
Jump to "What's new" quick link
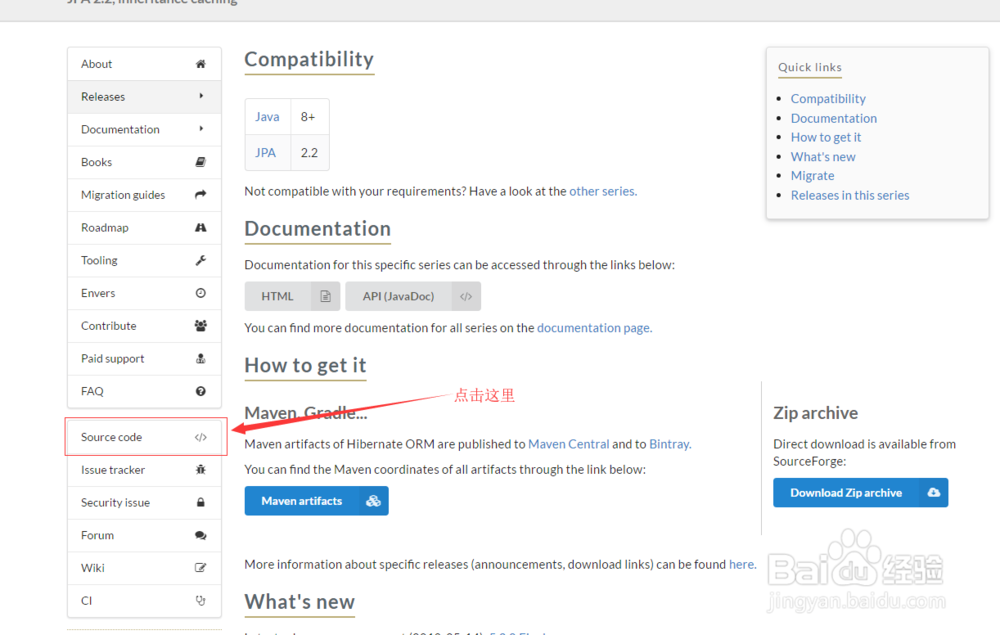pyautogui.click(x=823, y=157)
